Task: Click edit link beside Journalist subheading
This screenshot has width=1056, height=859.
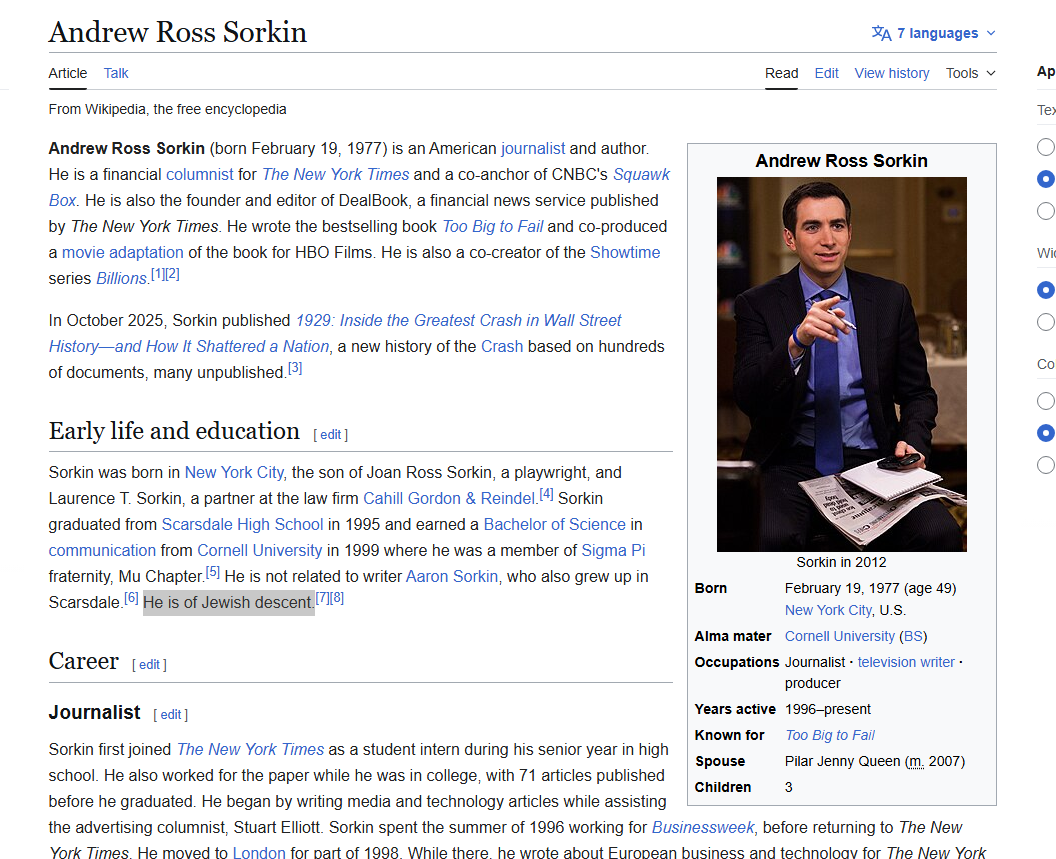Action: [170, 714]
